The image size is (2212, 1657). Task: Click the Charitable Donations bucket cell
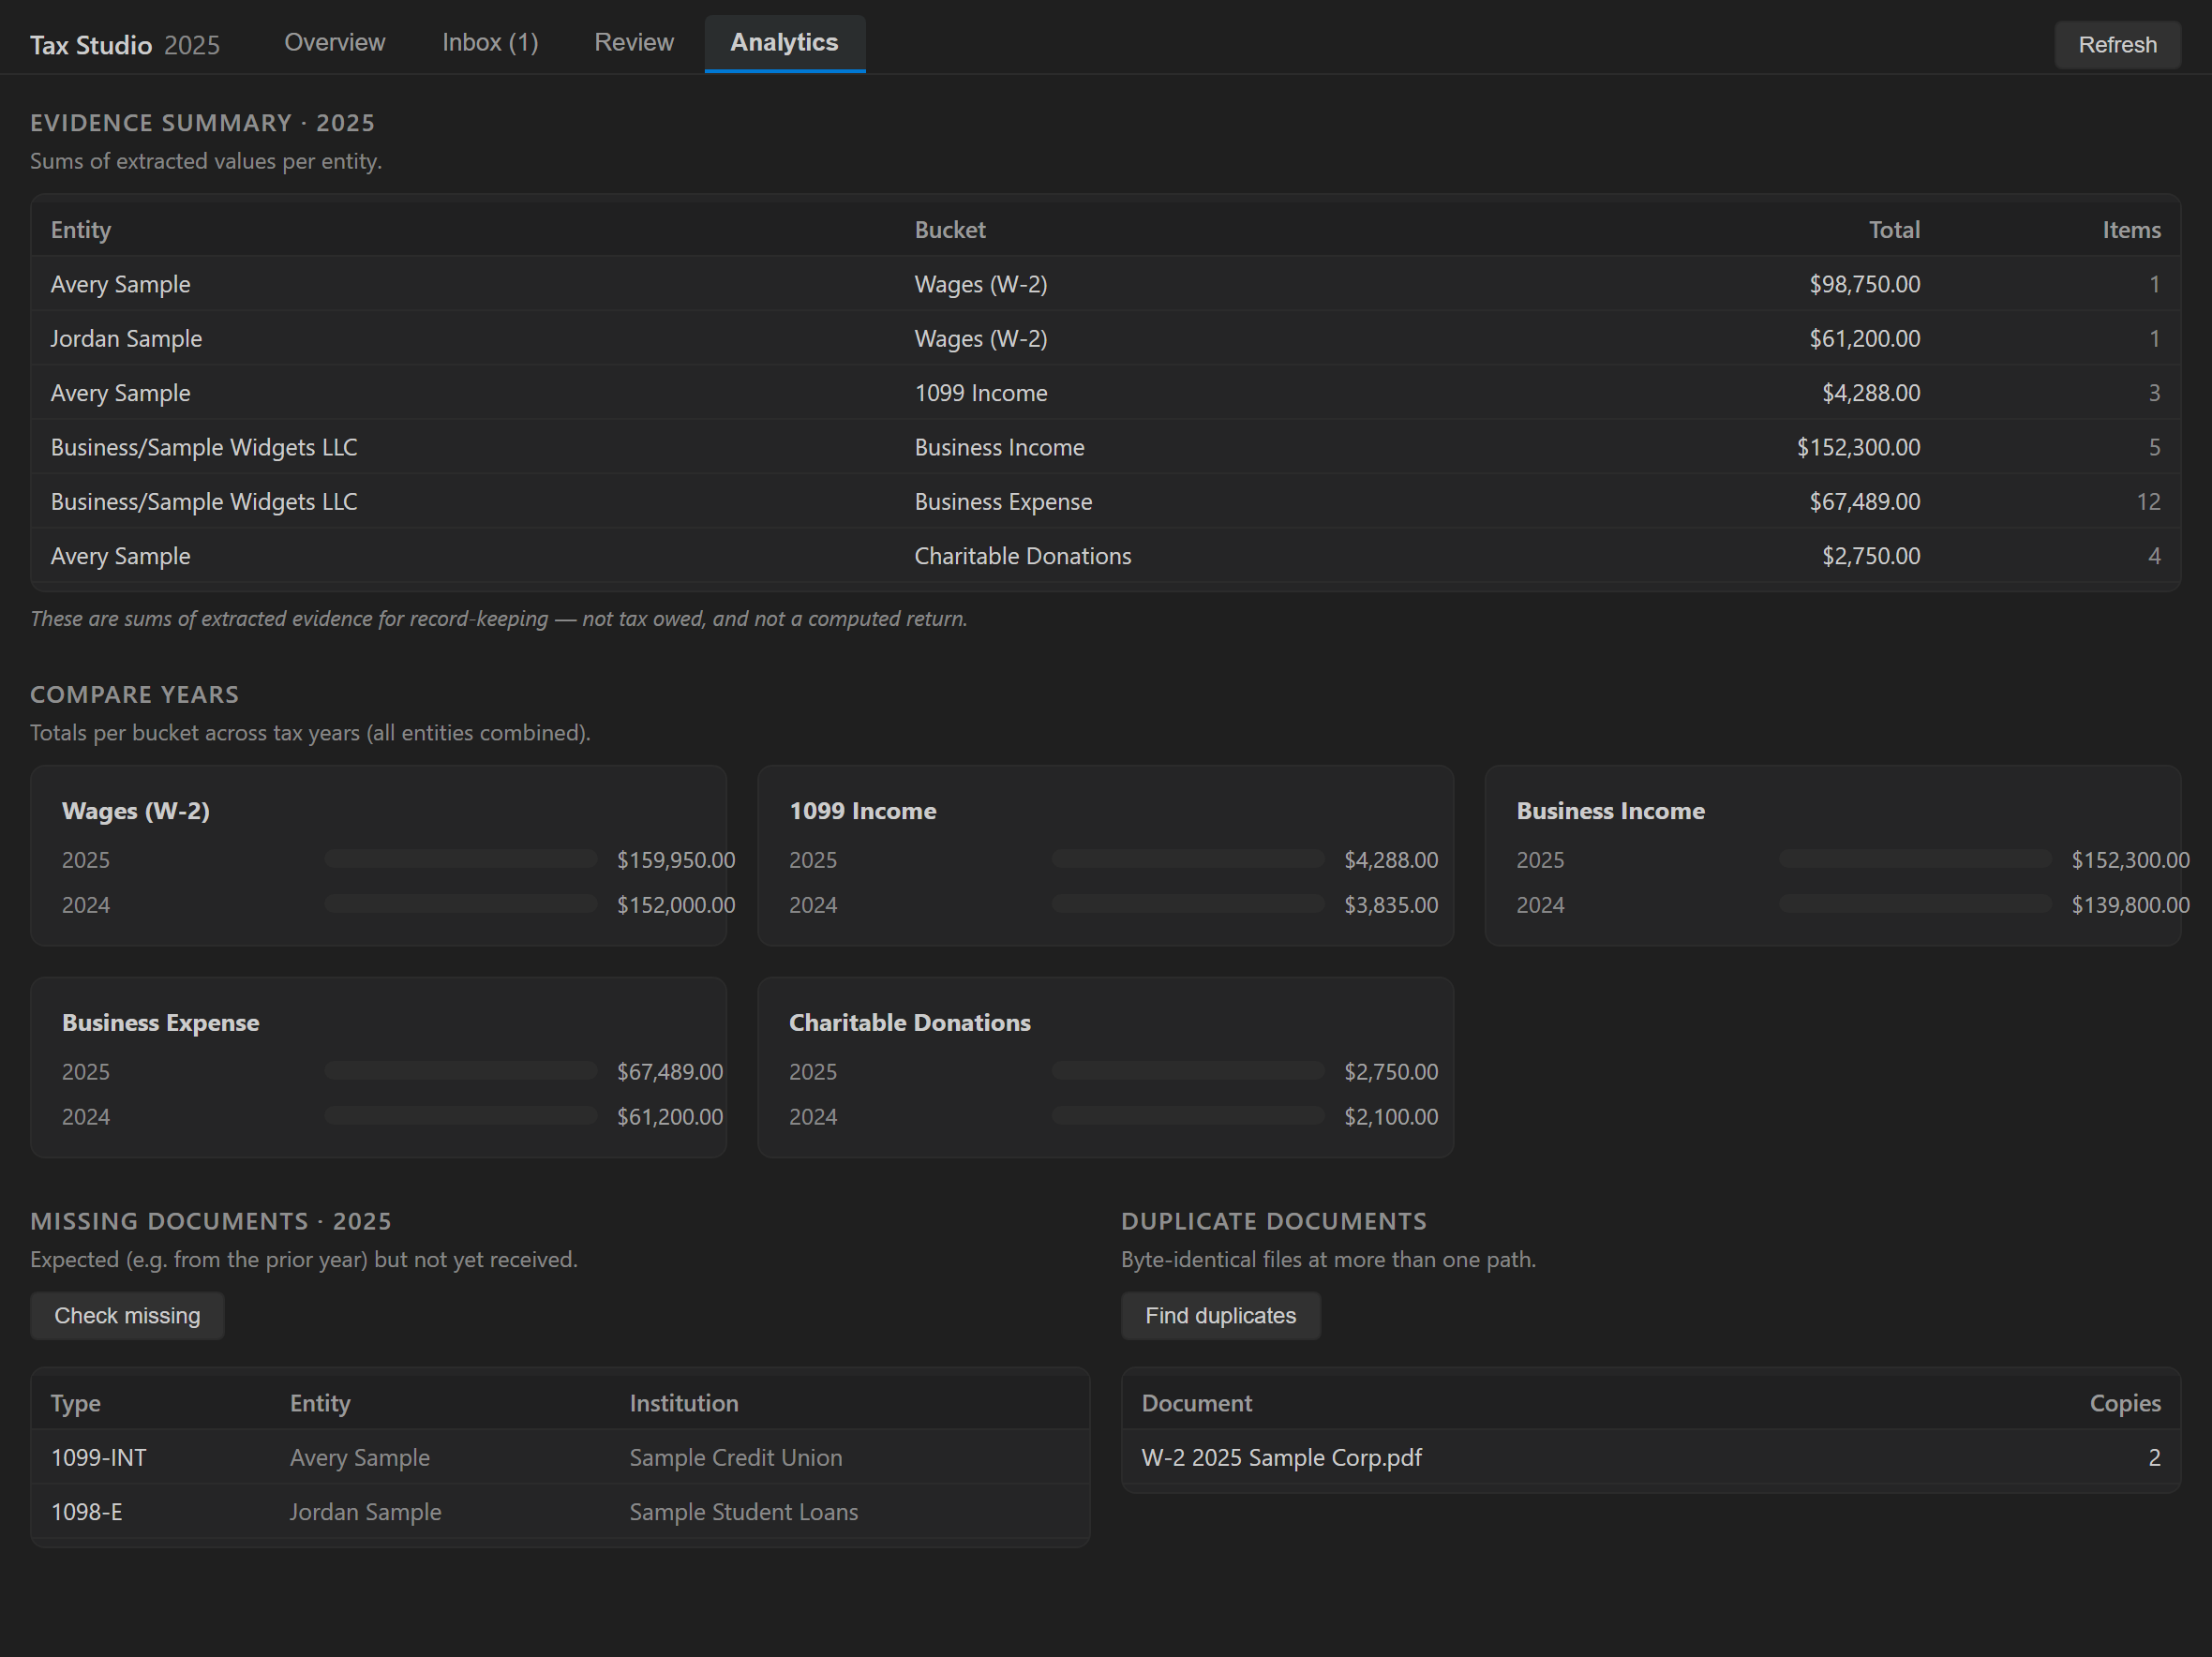1023,556
